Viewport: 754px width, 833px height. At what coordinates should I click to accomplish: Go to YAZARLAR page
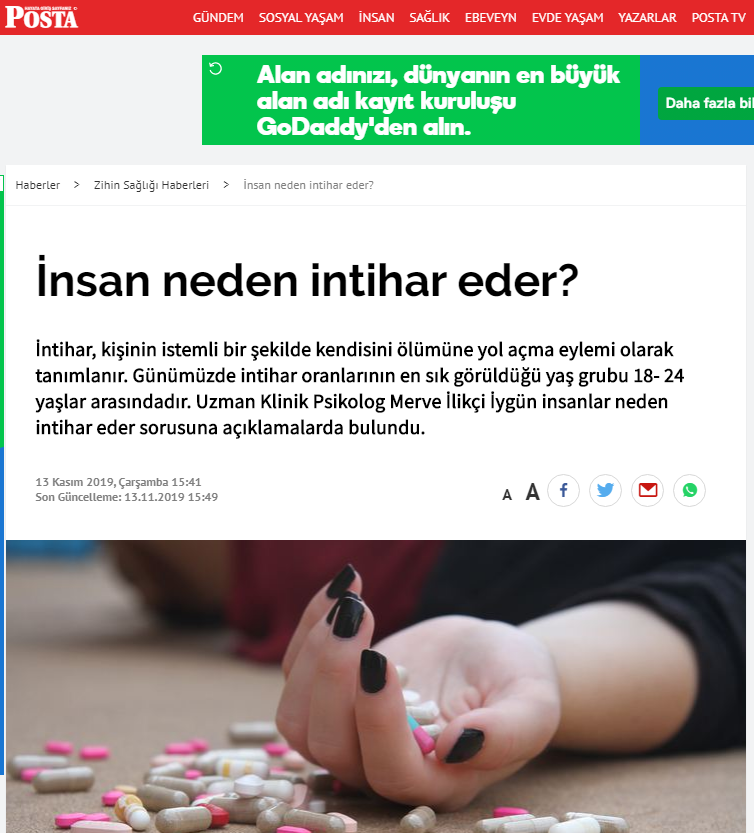pos(647,18)
